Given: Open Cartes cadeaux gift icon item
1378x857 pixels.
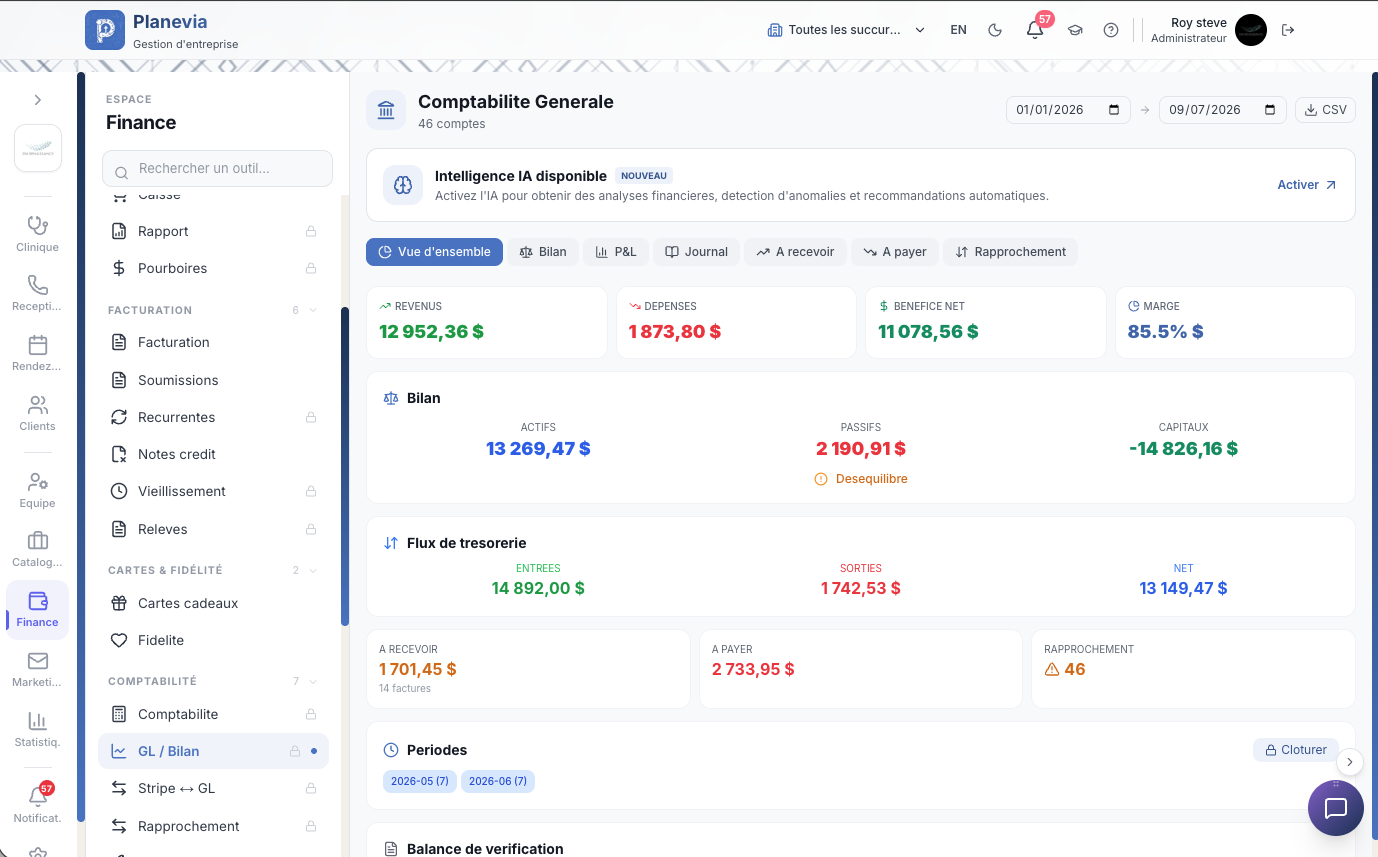Looking at the screenshot, I should click(x=214, y=603).
